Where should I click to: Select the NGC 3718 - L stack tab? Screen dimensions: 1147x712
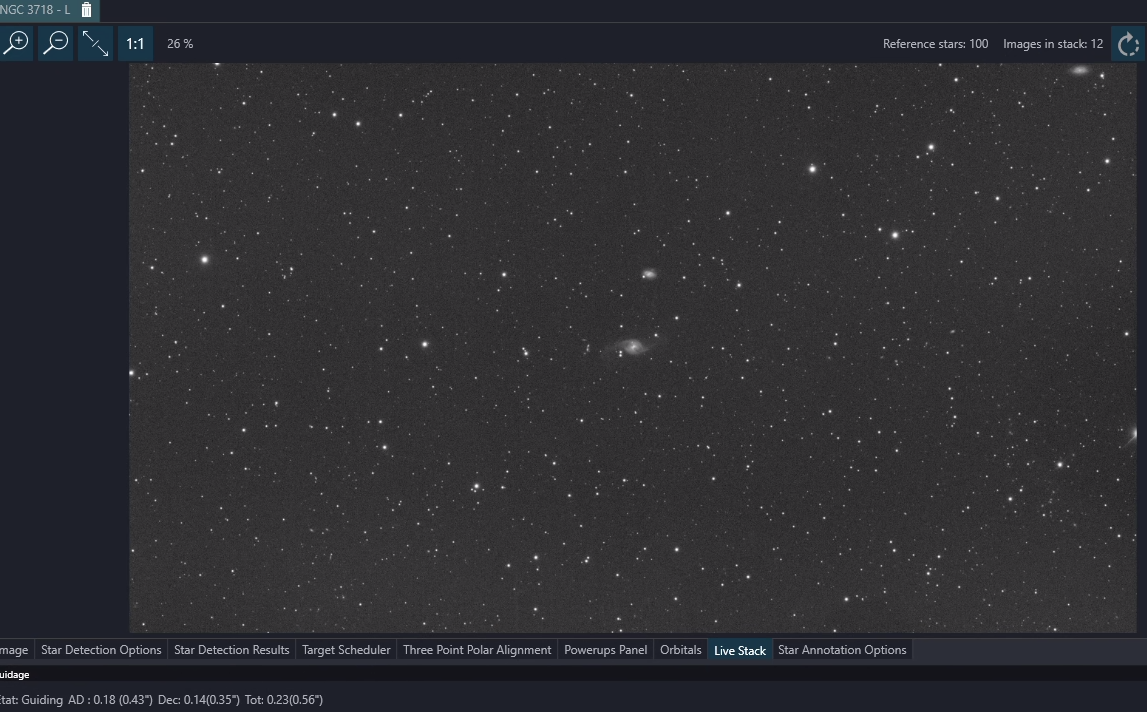pyautogui.click(x=35, y=10)
